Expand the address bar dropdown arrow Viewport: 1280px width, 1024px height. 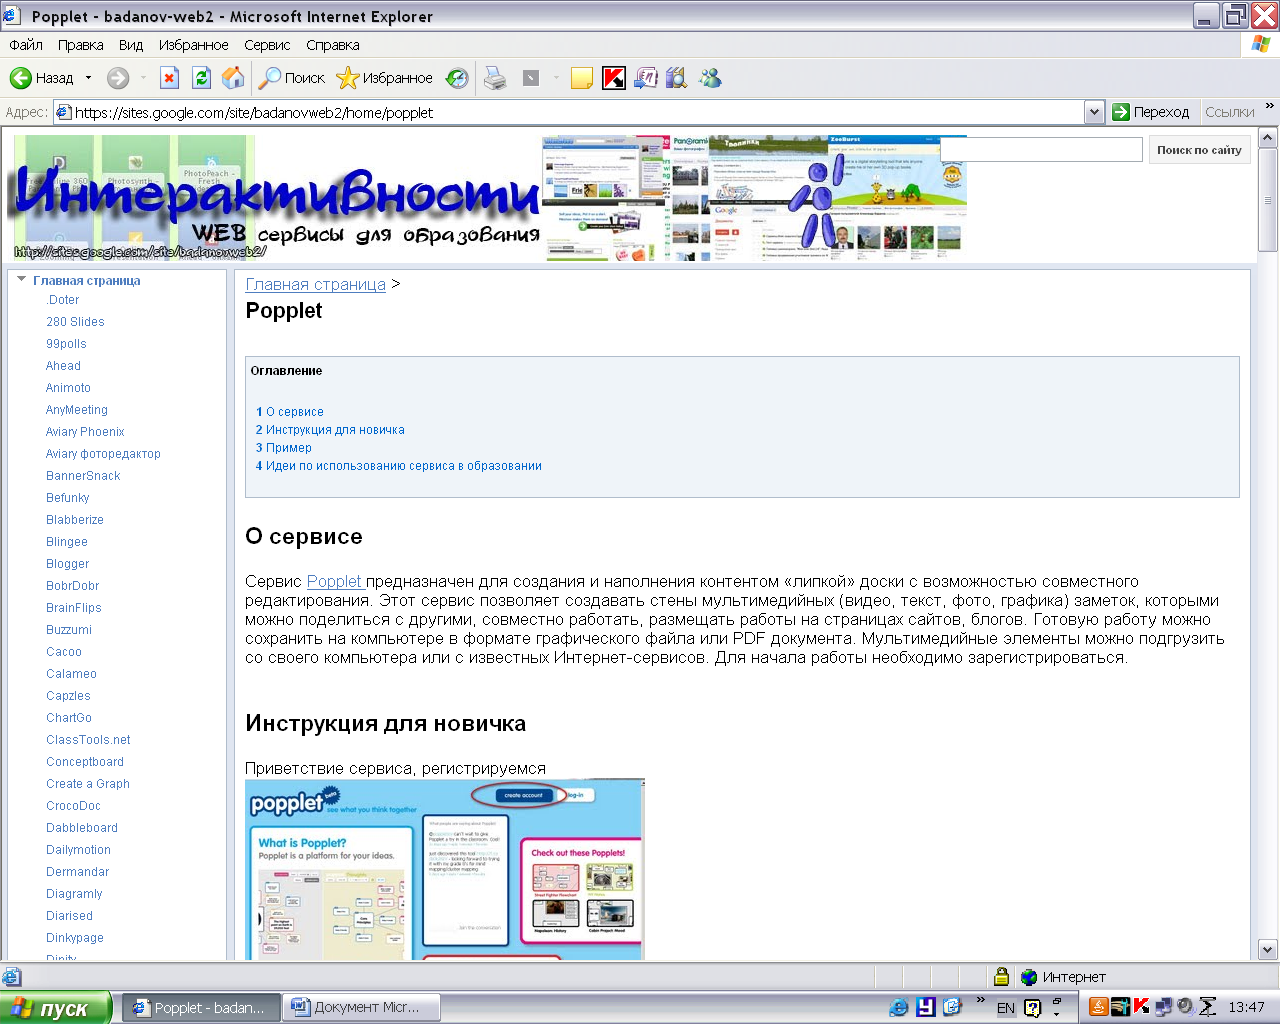[x=1094, y=112]
